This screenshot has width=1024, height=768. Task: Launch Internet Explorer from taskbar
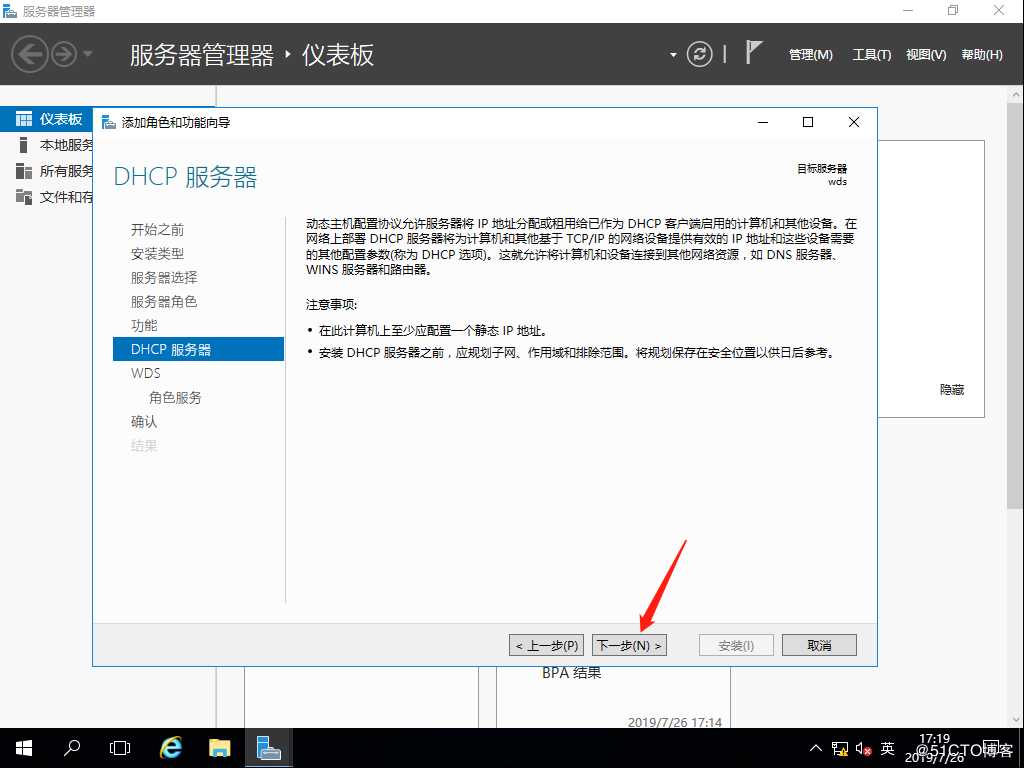tap(171, 748)
